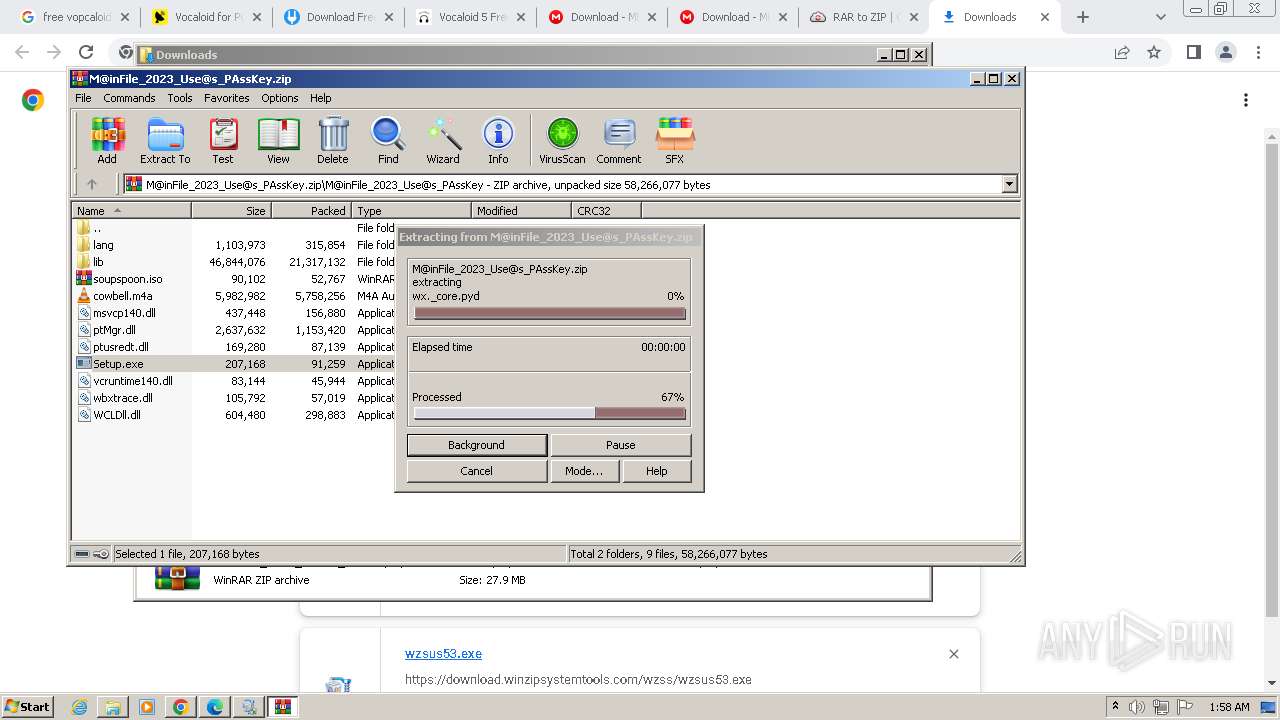Open the Help menu
Screen dimensions: 1280x720
tap(320, 98)
